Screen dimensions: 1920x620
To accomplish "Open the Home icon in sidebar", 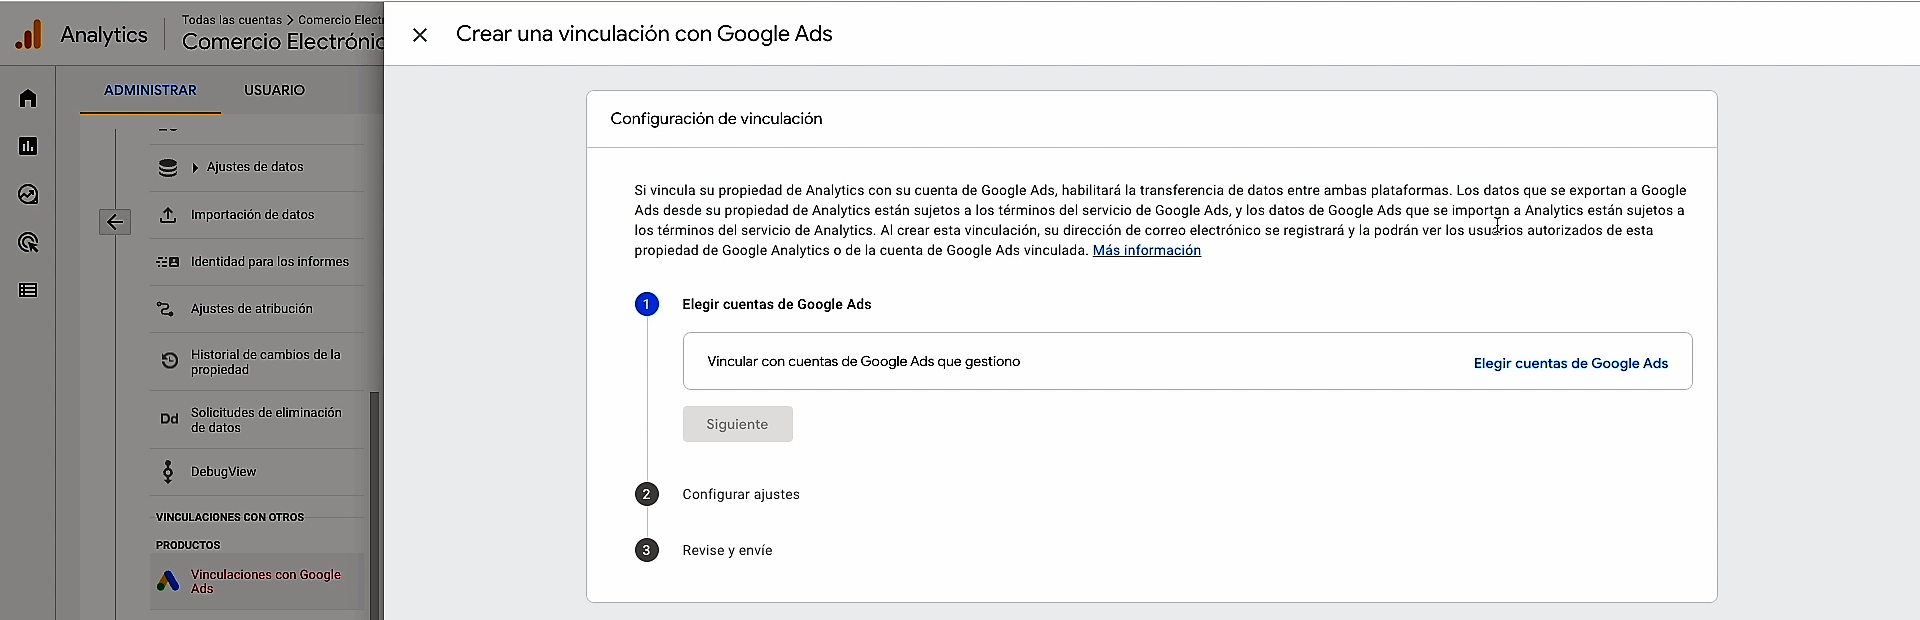I will click(28, 98).
